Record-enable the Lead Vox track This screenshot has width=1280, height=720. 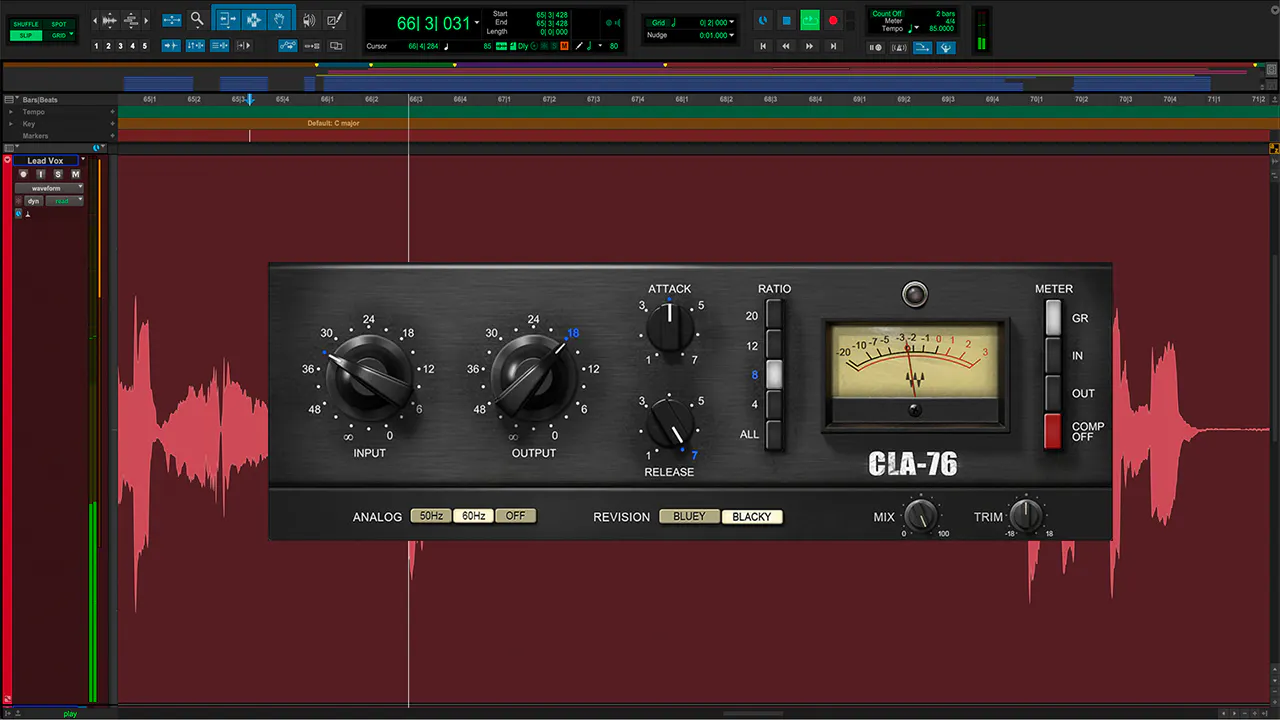23,174
